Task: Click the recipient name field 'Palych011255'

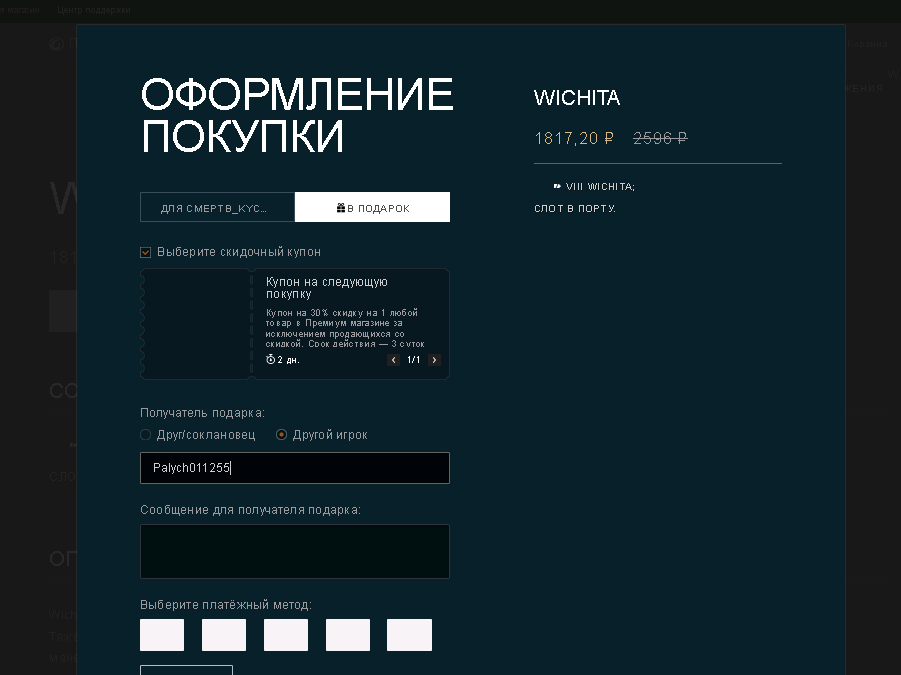Action: [295, 468]
